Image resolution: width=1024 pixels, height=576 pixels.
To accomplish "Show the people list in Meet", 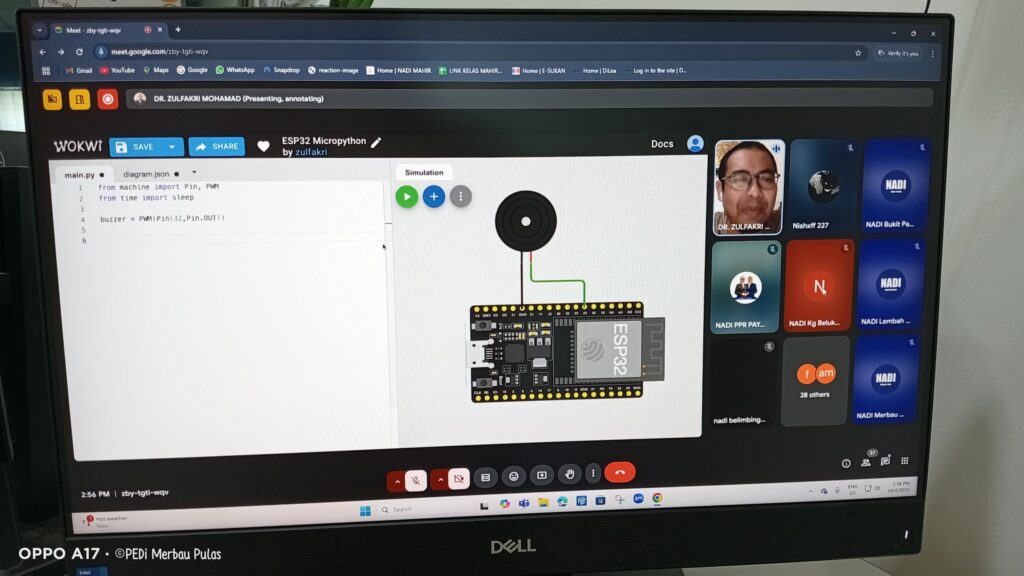I will tap(866, 462).
